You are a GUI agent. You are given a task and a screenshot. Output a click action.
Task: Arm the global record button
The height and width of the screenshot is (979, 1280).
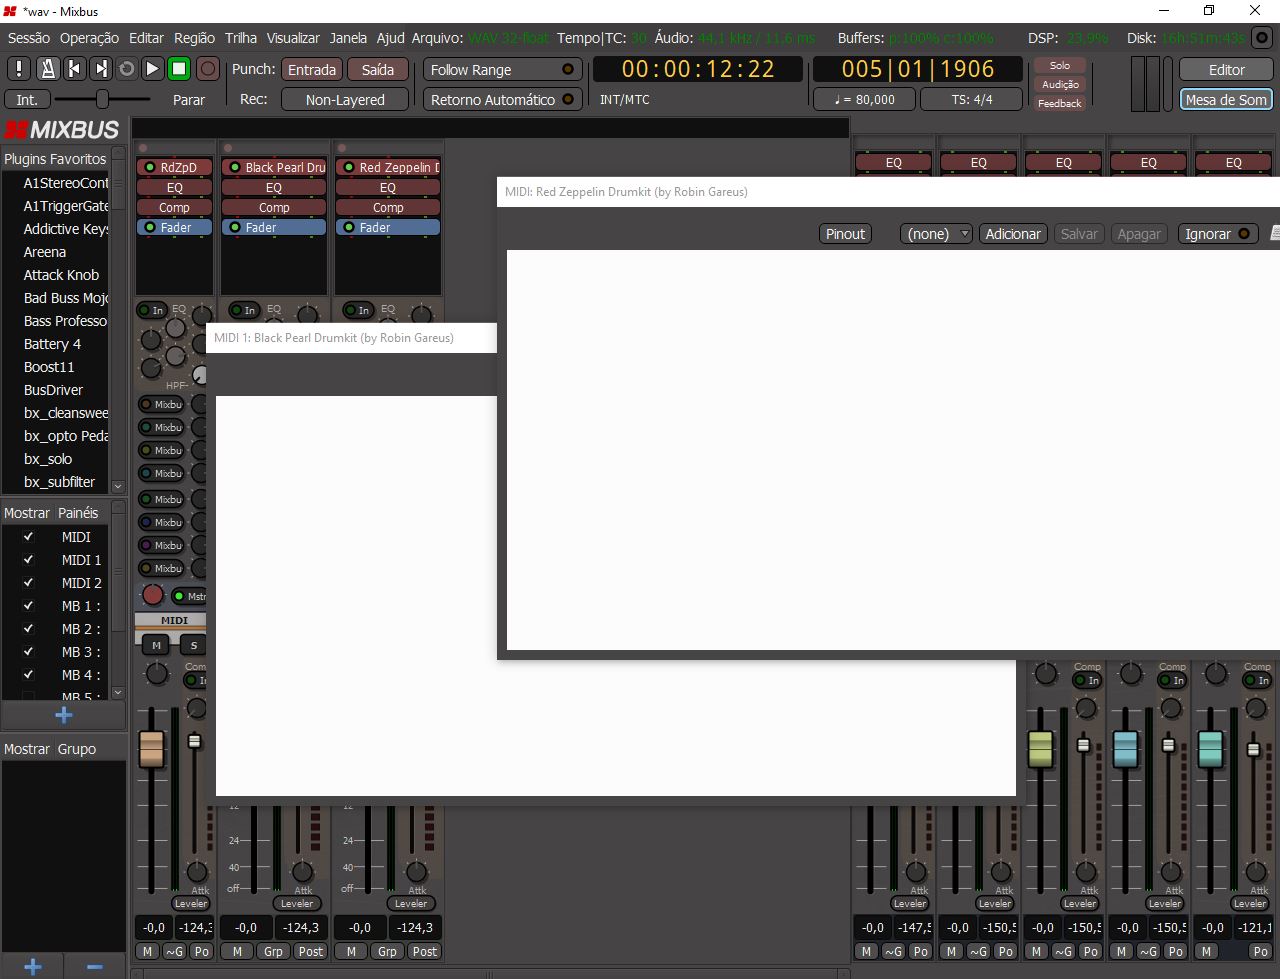[x=207, y=69]
